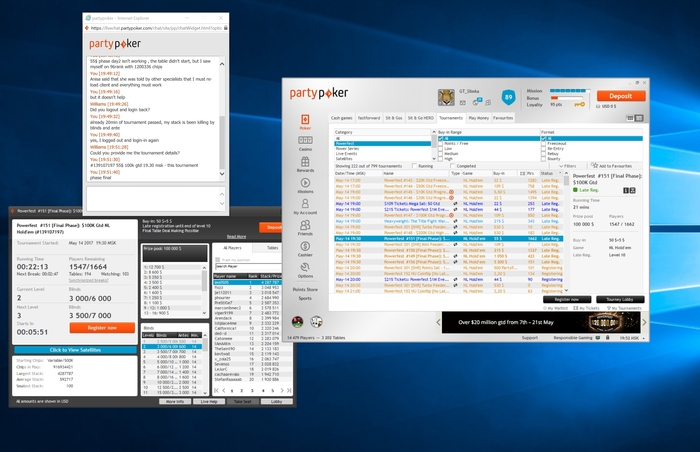The width and height of the screenshot is (700, 452).
Task: Go to first page of player list
Action: [x=217, y=390]
